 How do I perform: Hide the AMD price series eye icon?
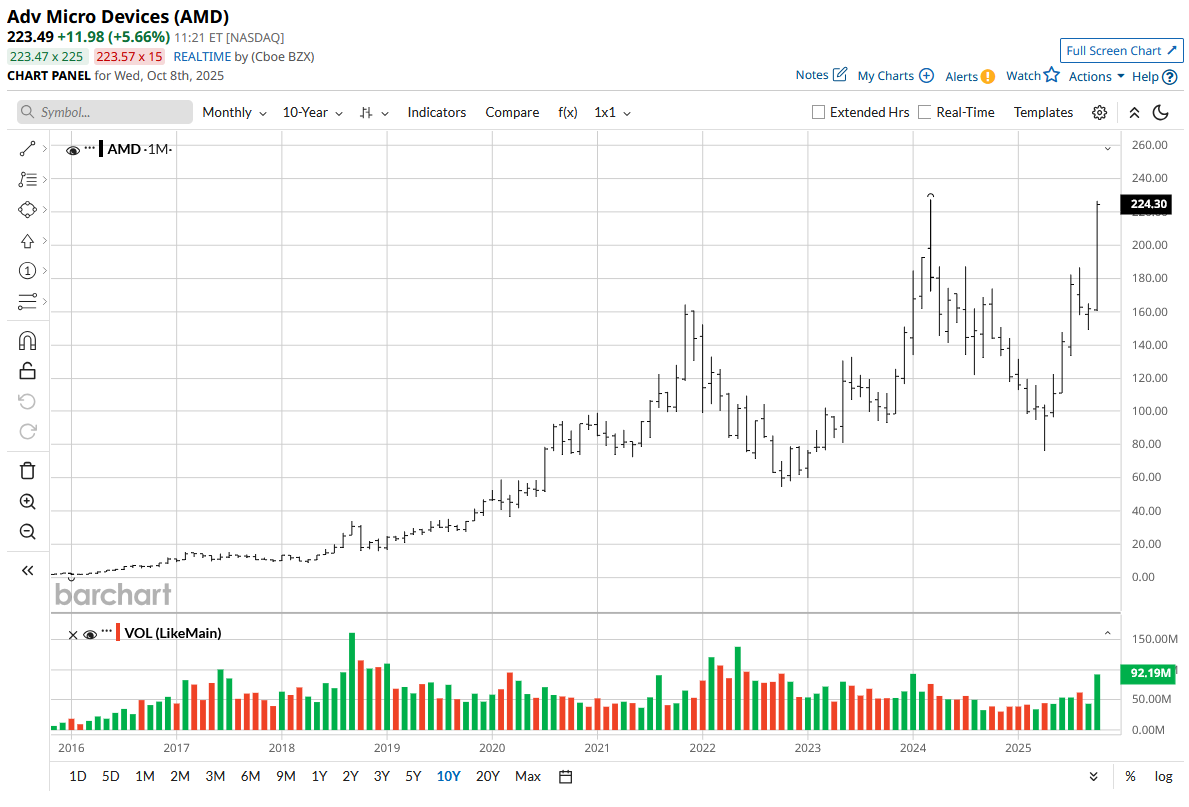tap(73, 150)
